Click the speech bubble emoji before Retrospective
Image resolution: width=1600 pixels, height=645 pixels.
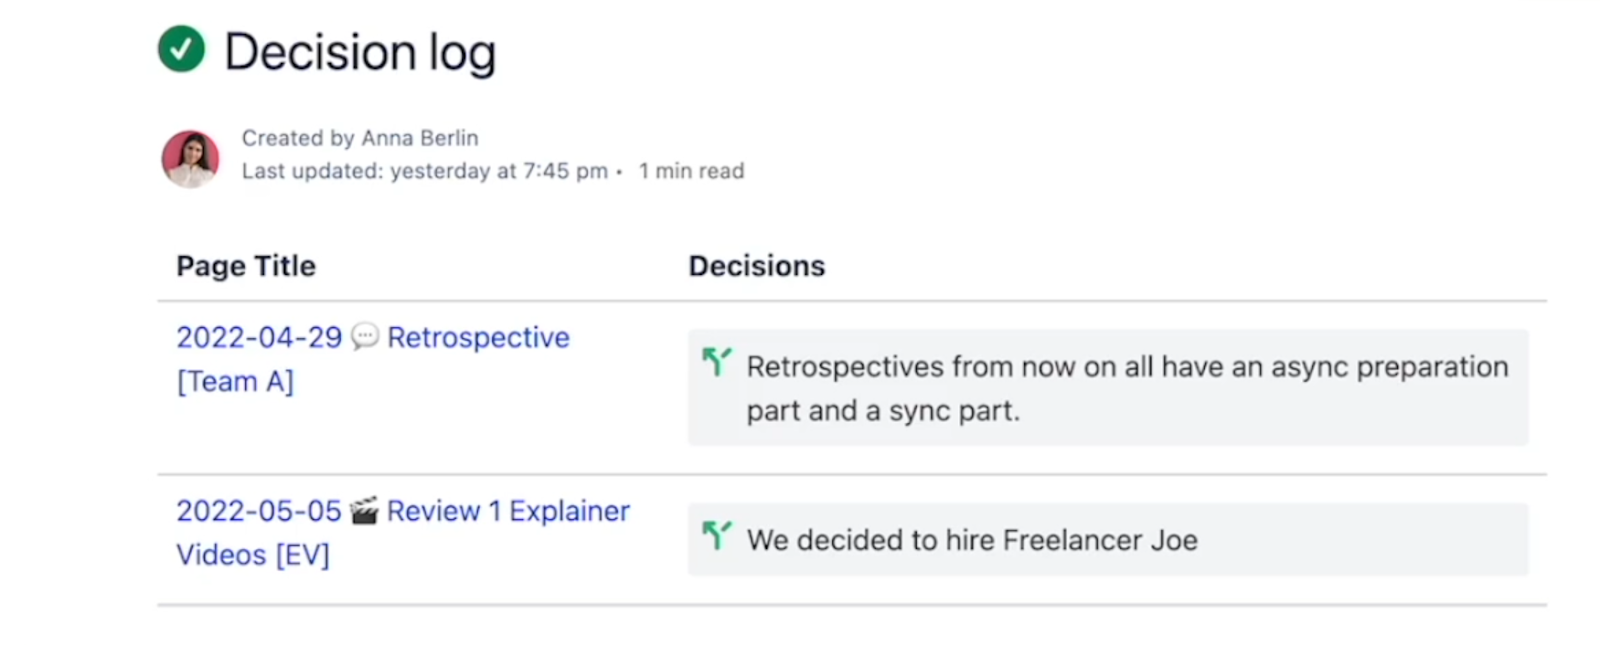point(365,336)
